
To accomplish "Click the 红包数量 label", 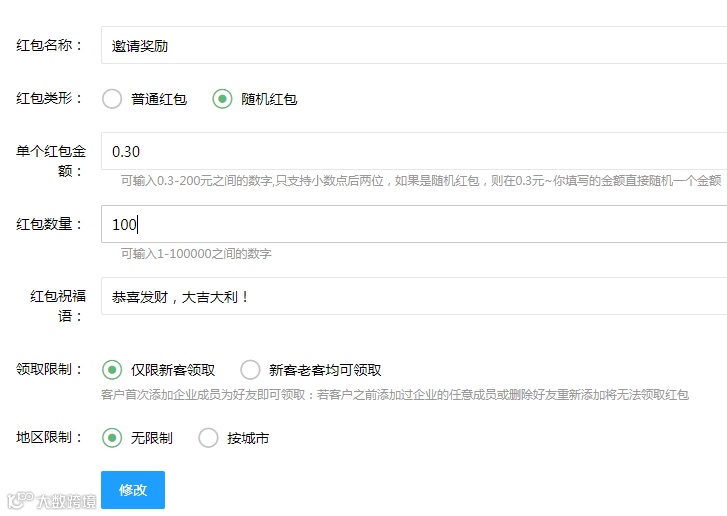I will coord(49,224).
